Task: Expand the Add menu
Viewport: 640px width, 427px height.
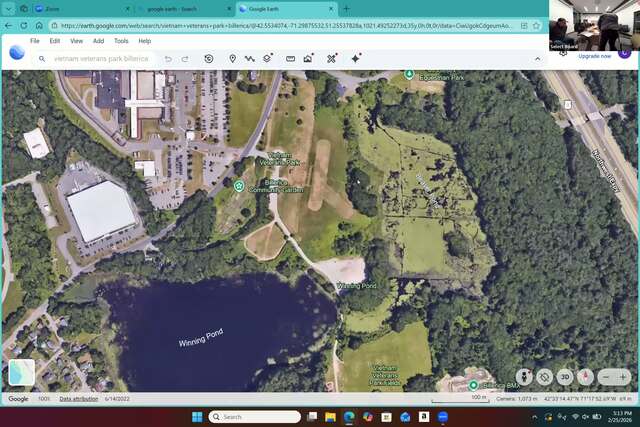Action: click(x=98, y=41)
